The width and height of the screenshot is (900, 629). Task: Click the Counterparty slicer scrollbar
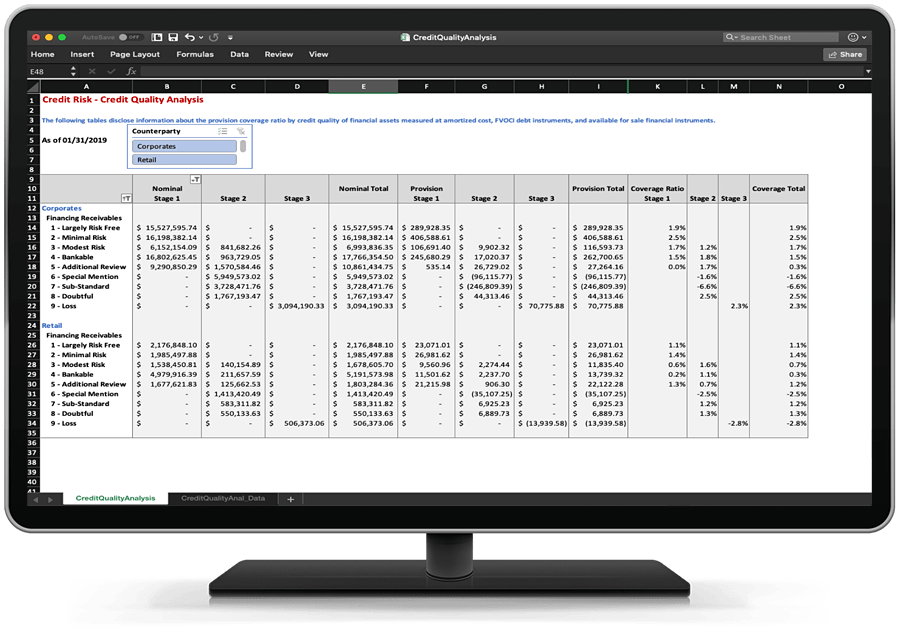pyautogui.click(x=243, y=146)
